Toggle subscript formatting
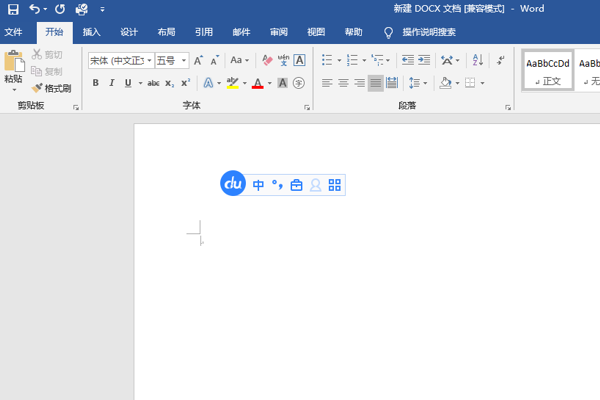Image resolution: width=600 pixels, height=400 pixels. pyautogui.click(x=170, y=83)
